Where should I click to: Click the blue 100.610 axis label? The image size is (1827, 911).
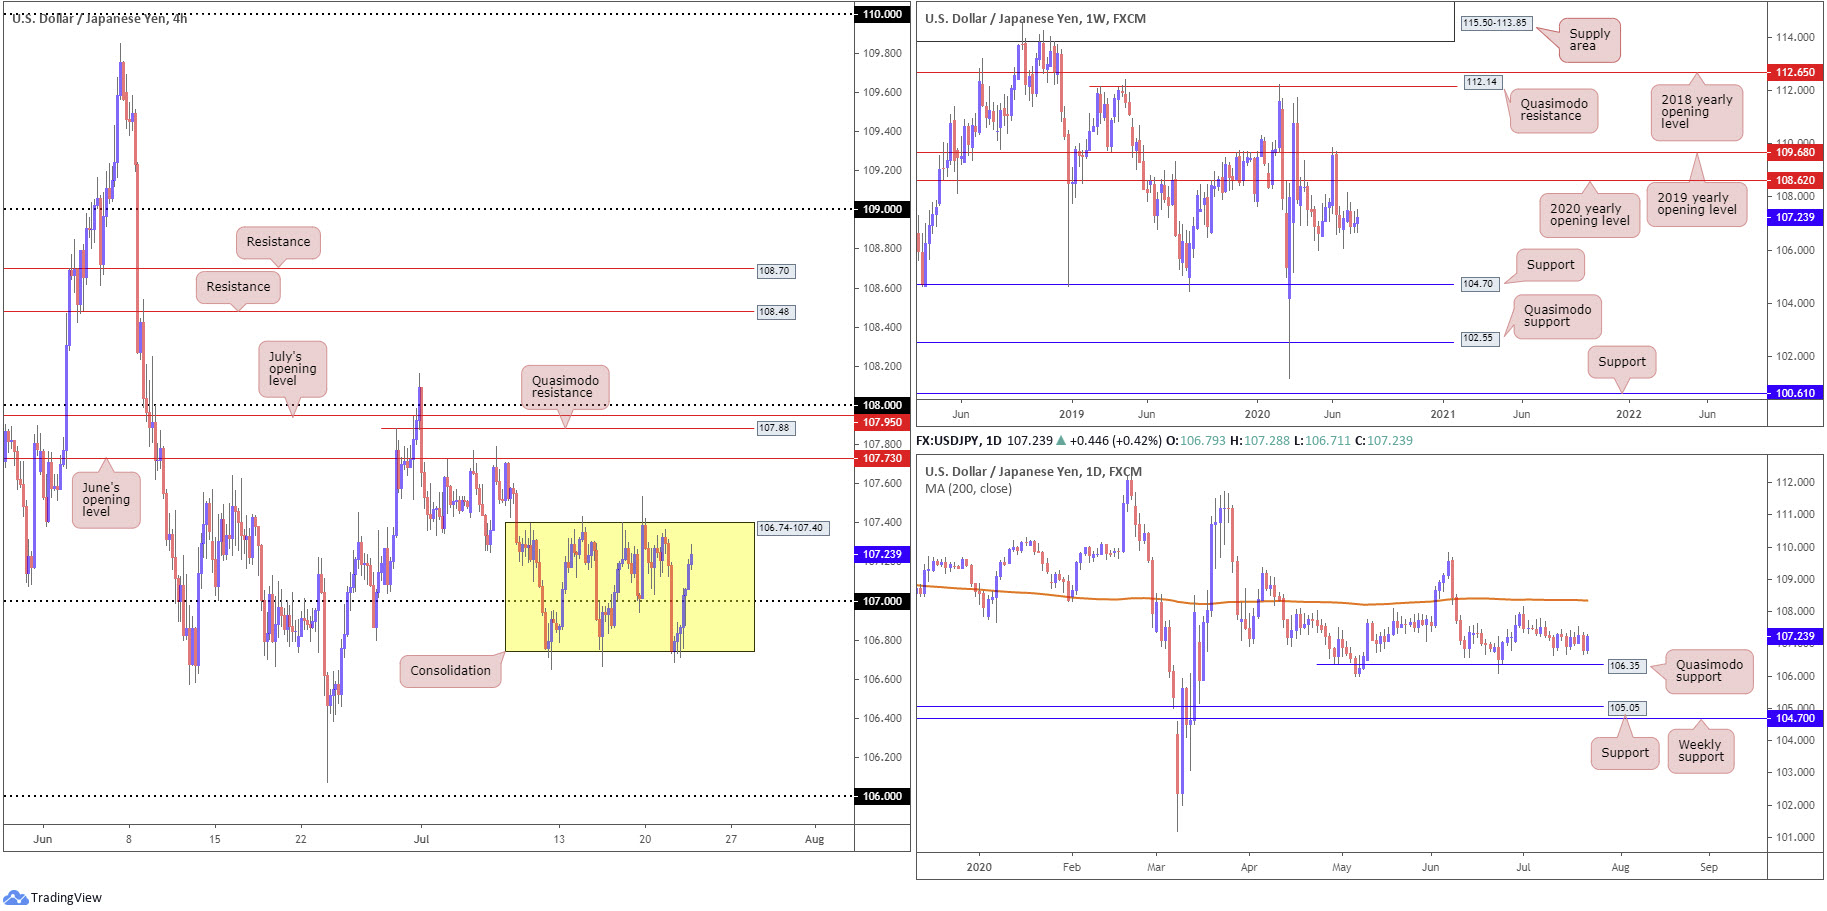[1795, 393]
